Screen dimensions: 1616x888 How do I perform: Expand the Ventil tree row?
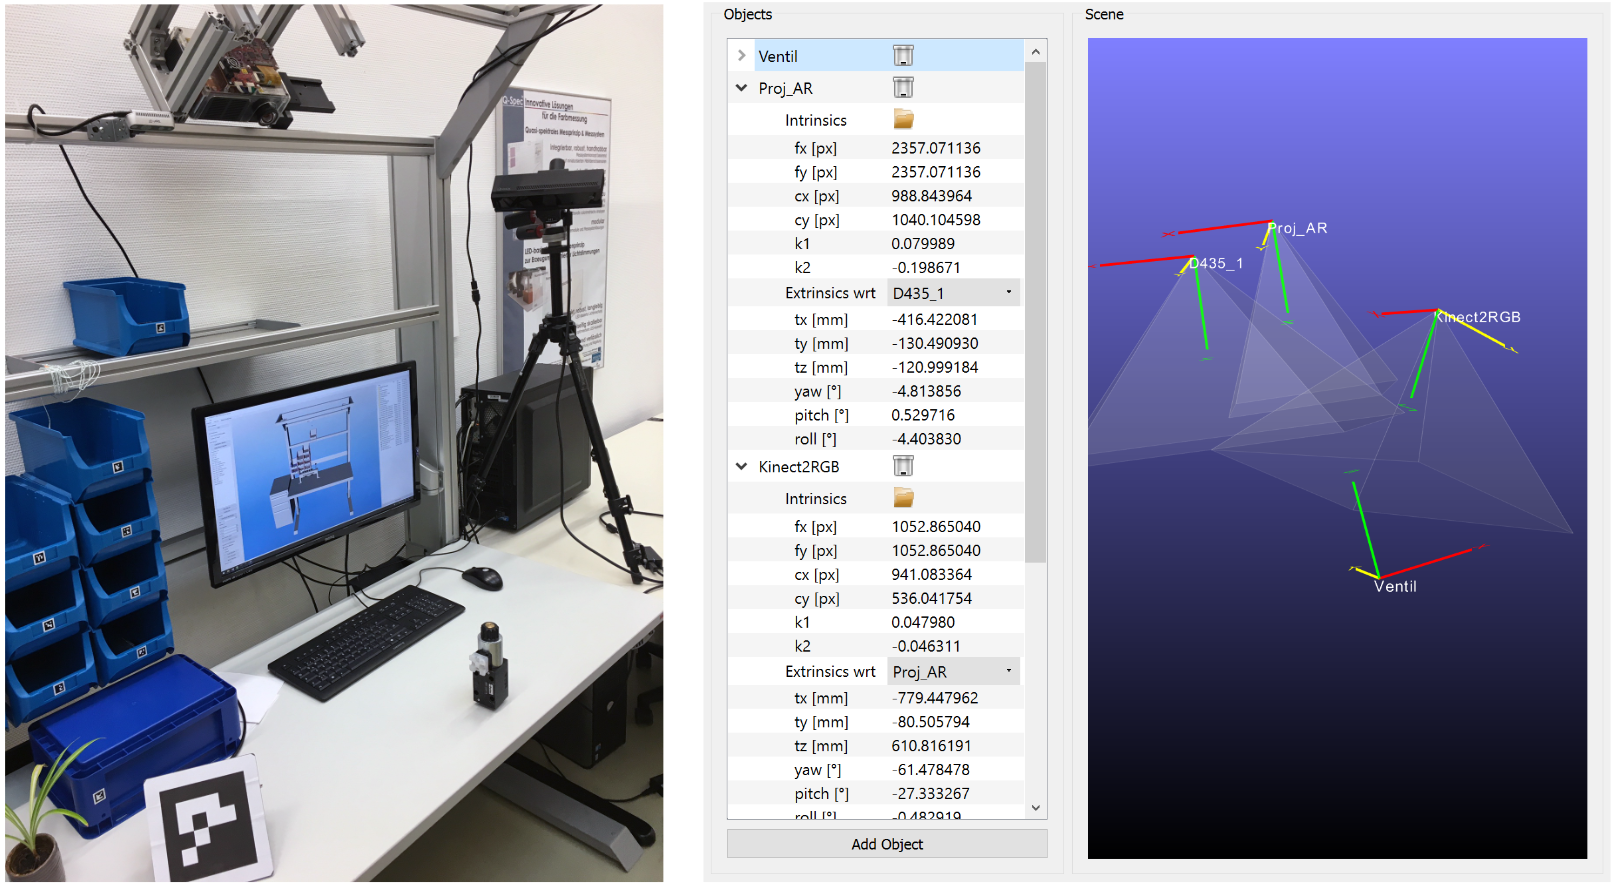[741, 56]
